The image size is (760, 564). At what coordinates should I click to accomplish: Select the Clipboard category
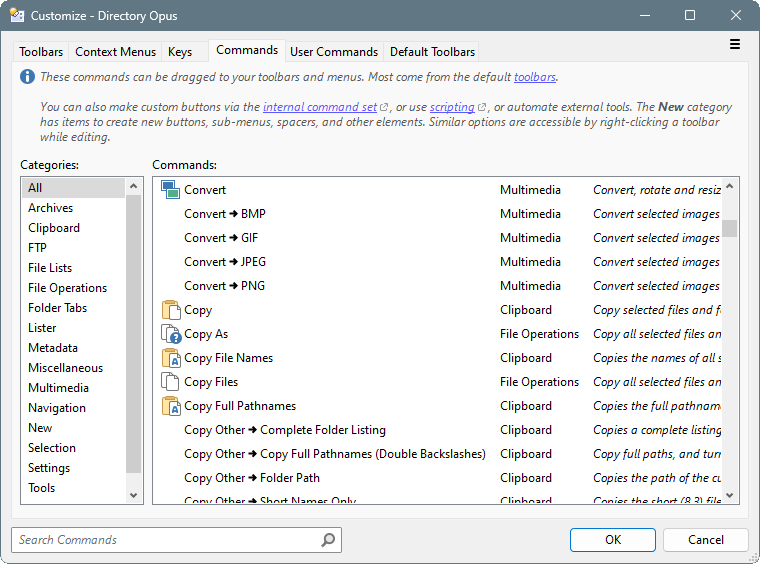click(73, 228)
